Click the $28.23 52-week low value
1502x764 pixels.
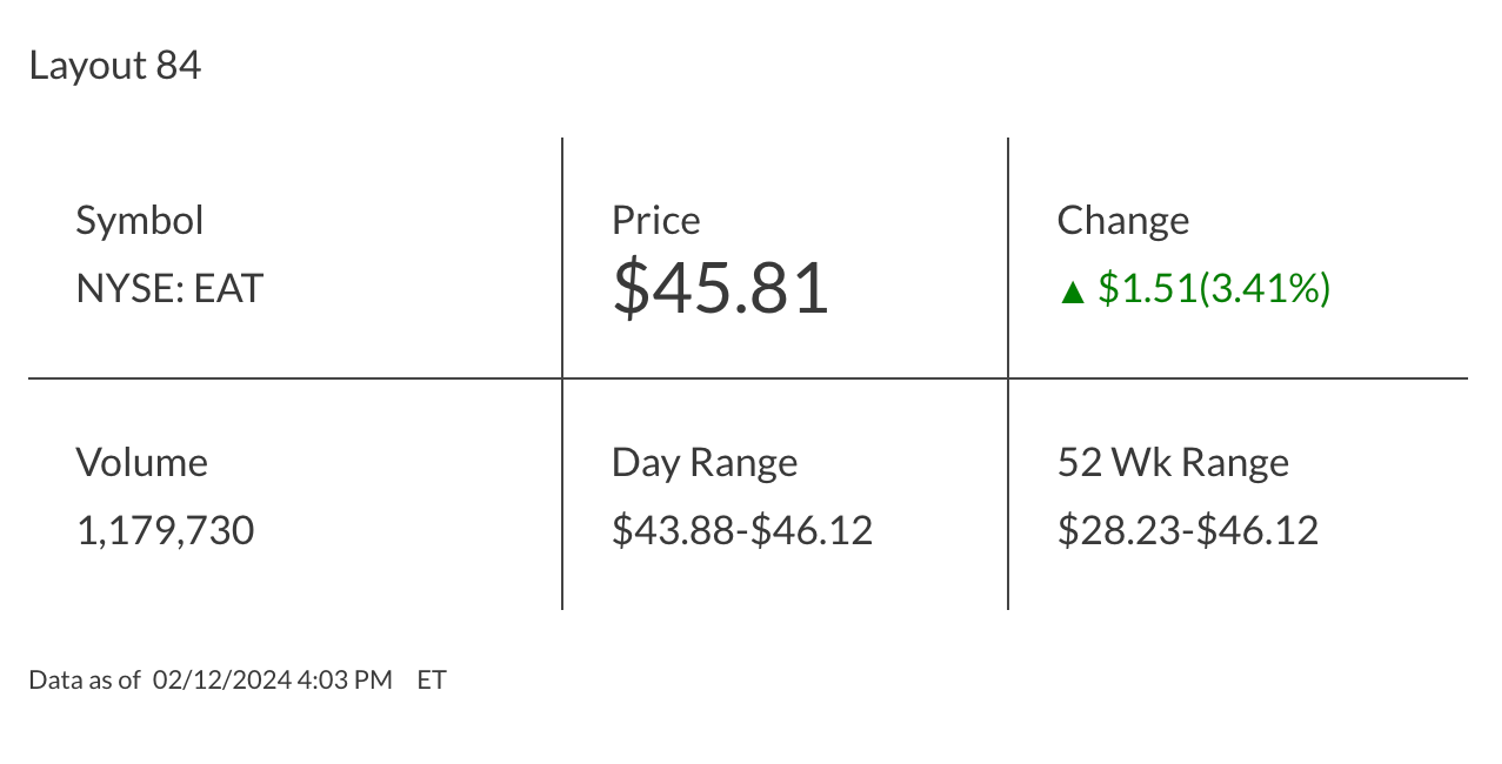1120,530
